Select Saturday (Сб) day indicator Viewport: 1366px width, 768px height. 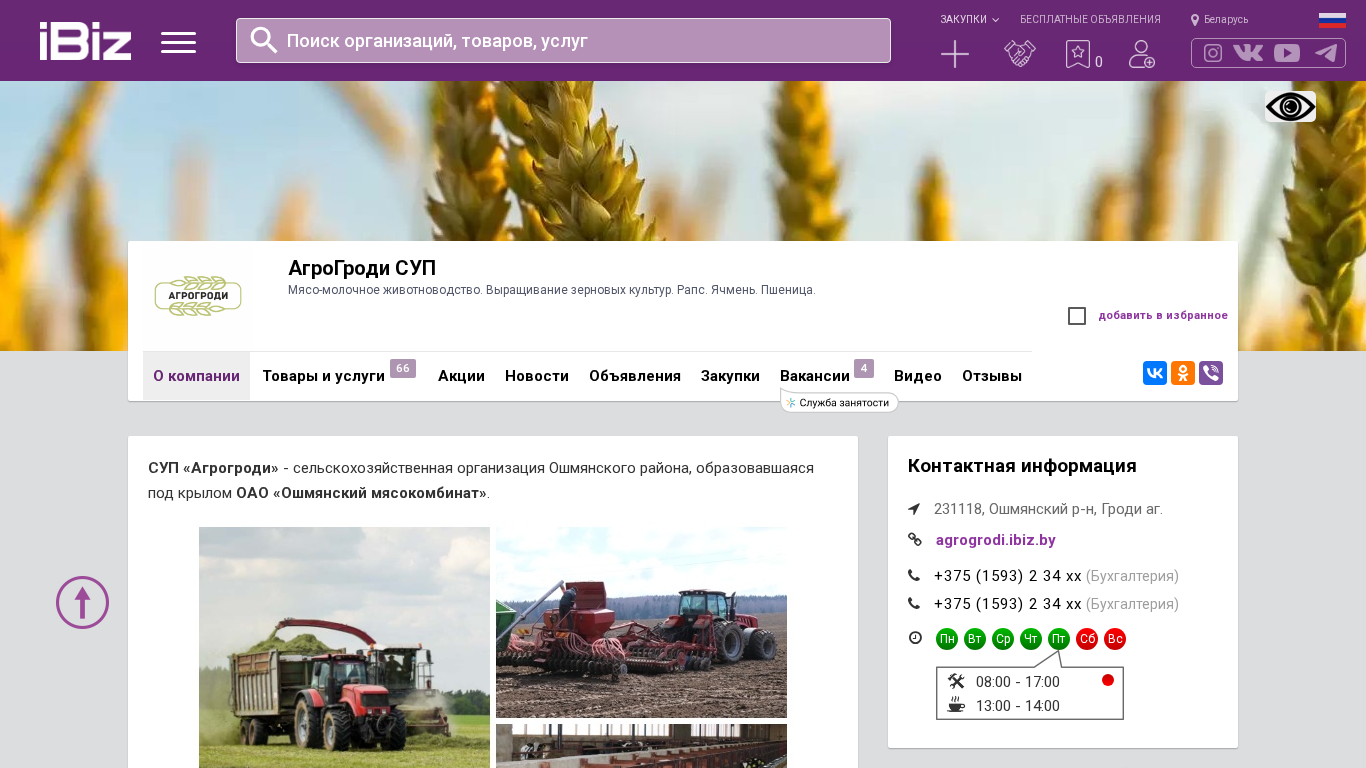(x=1087, y=639)
